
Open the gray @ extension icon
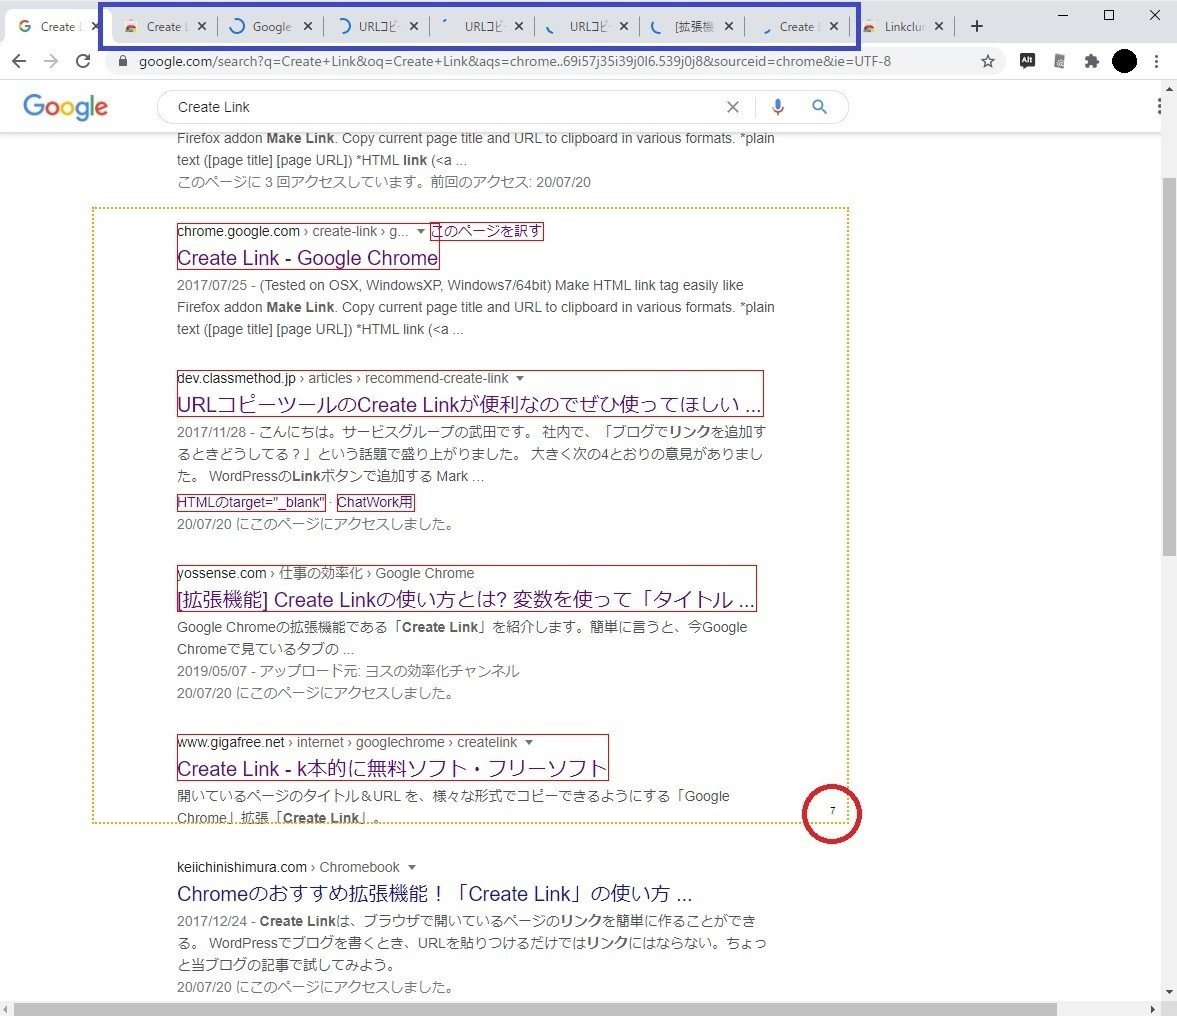pos(1059,62)
